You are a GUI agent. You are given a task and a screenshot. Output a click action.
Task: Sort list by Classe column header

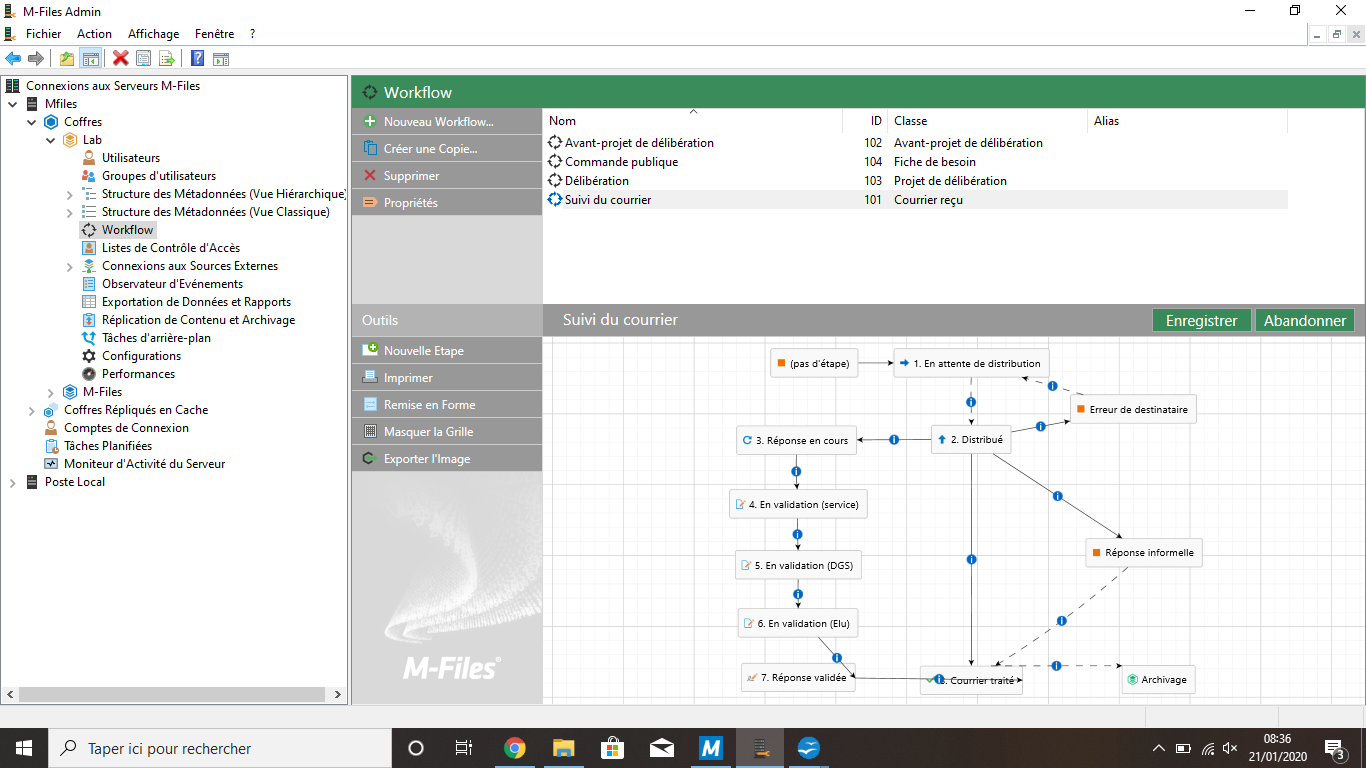coord(987,121)
